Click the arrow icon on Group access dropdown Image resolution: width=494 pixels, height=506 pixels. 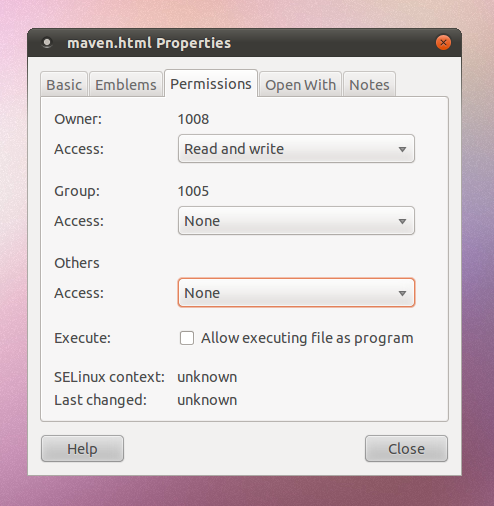point(402,221)
